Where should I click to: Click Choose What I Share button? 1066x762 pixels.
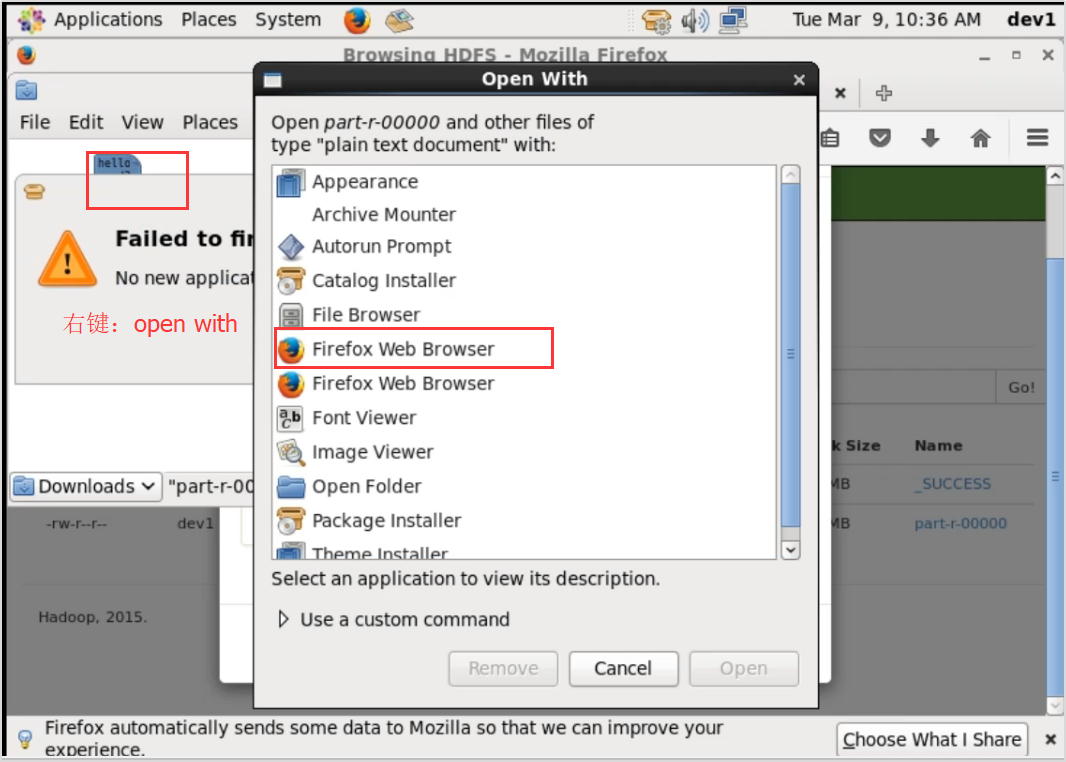point(932,739)
